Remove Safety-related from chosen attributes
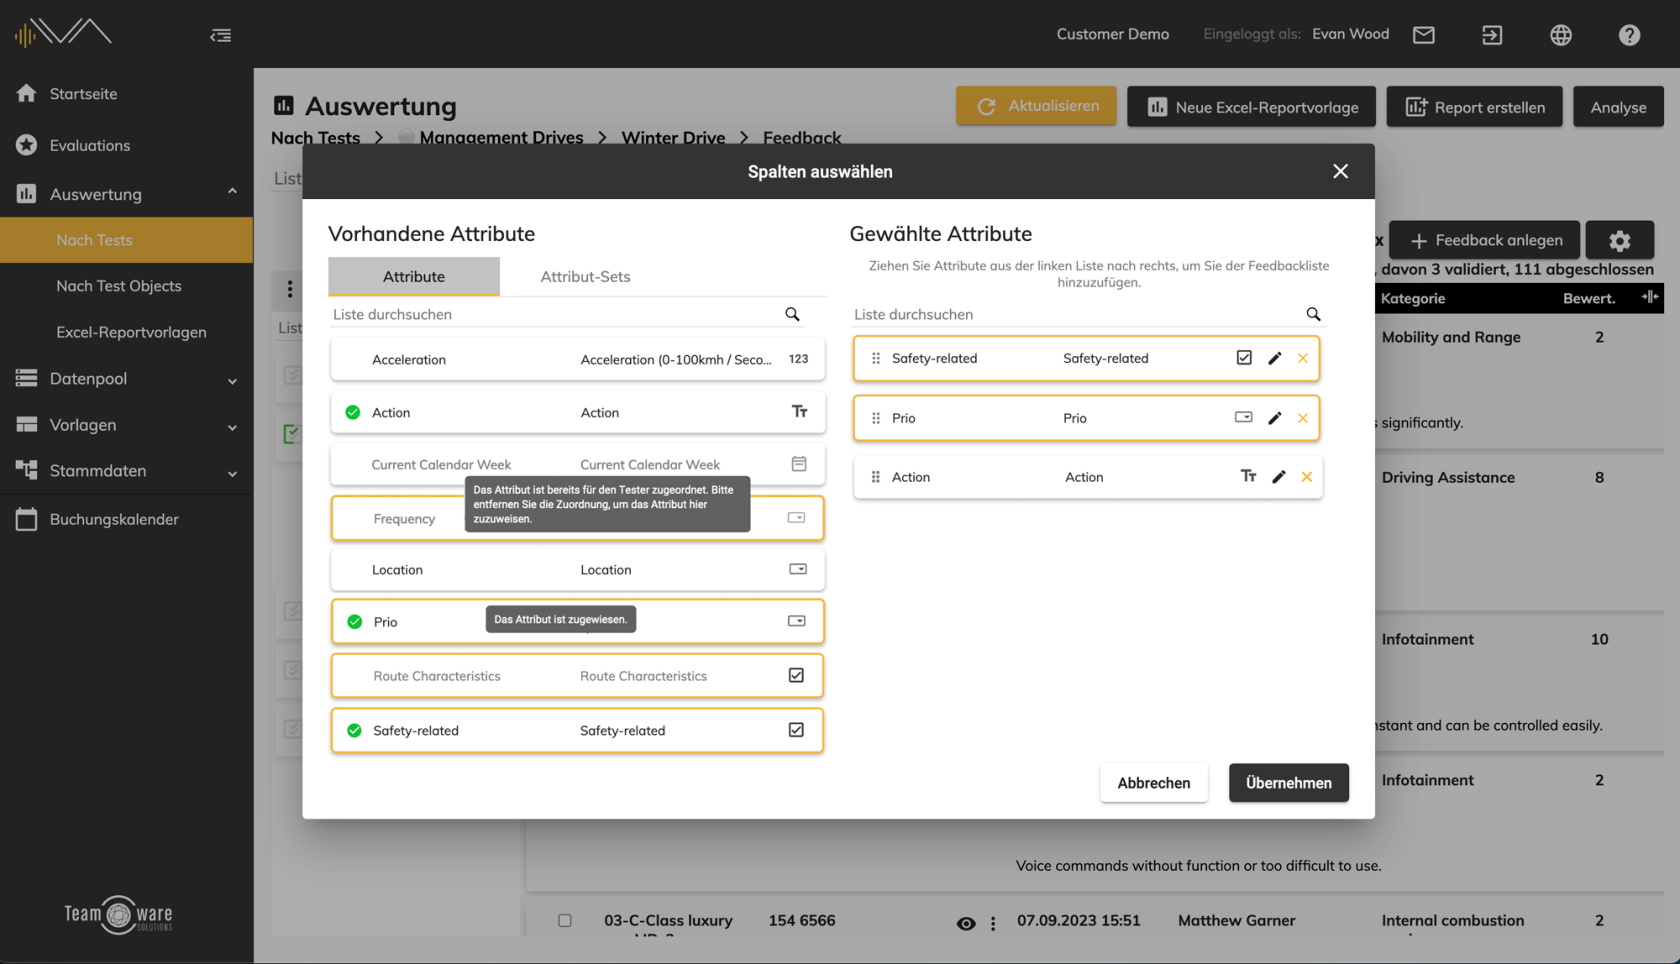Viewport: 1680px width, 964px height. (x=1302, y=358)
